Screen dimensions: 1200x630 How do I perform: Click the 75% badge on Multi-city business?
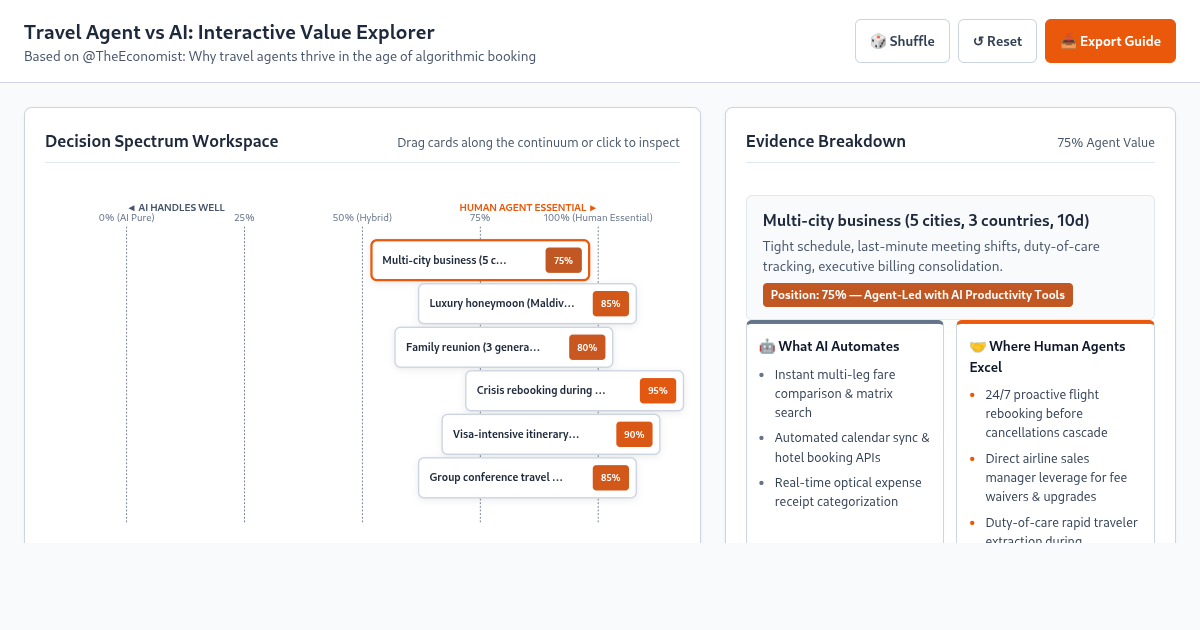pos(563,260)
